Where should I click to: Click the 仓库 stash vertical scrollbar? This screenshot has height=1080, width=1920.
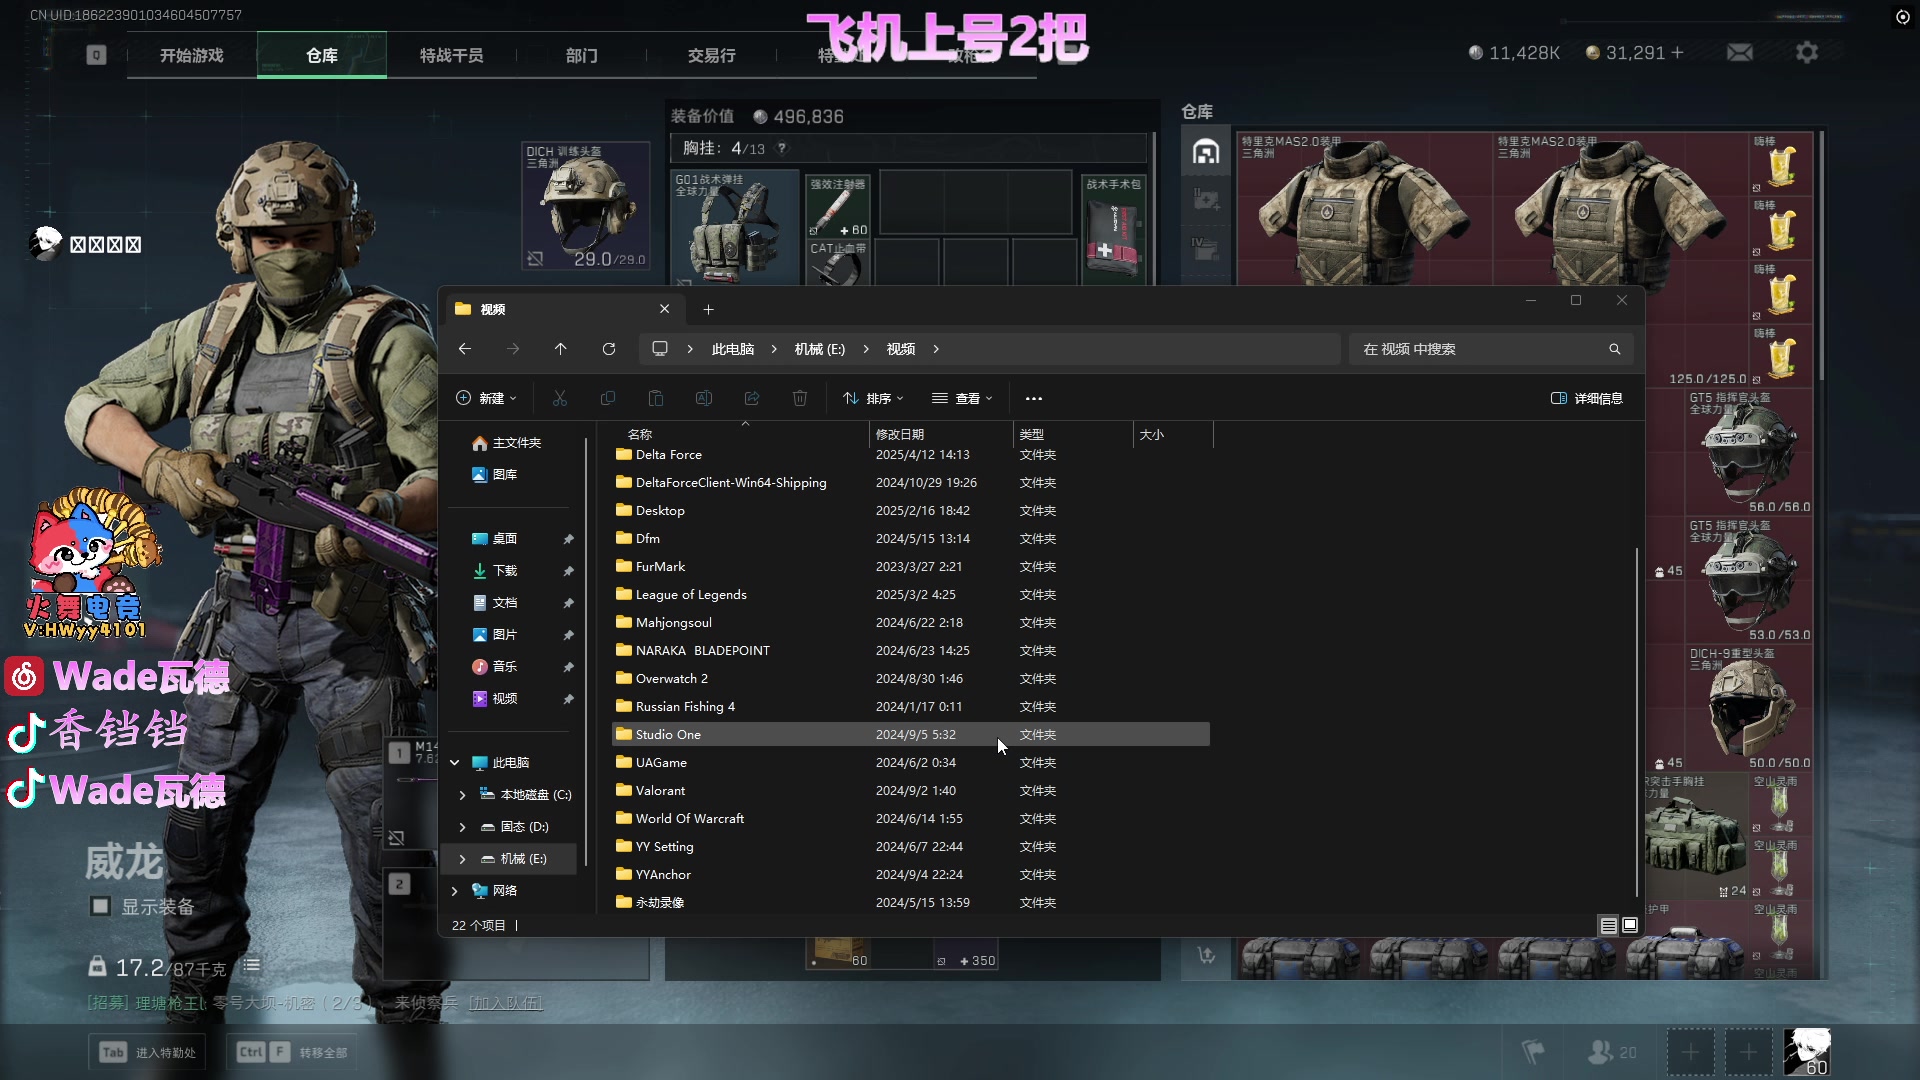click(1820, 255)
